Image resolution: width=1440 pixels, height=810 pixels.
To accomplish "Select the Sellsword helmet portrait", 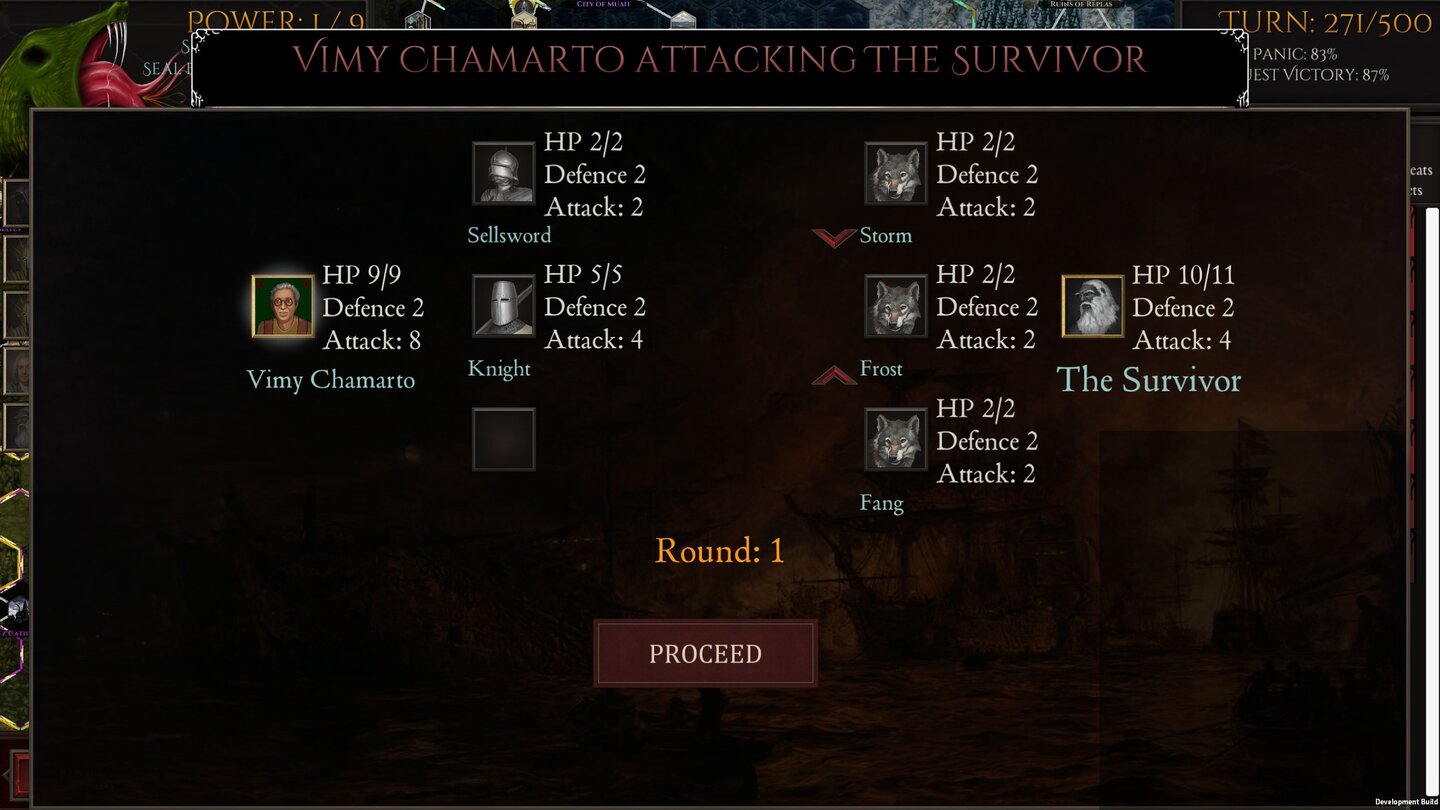I will [503, 173].
